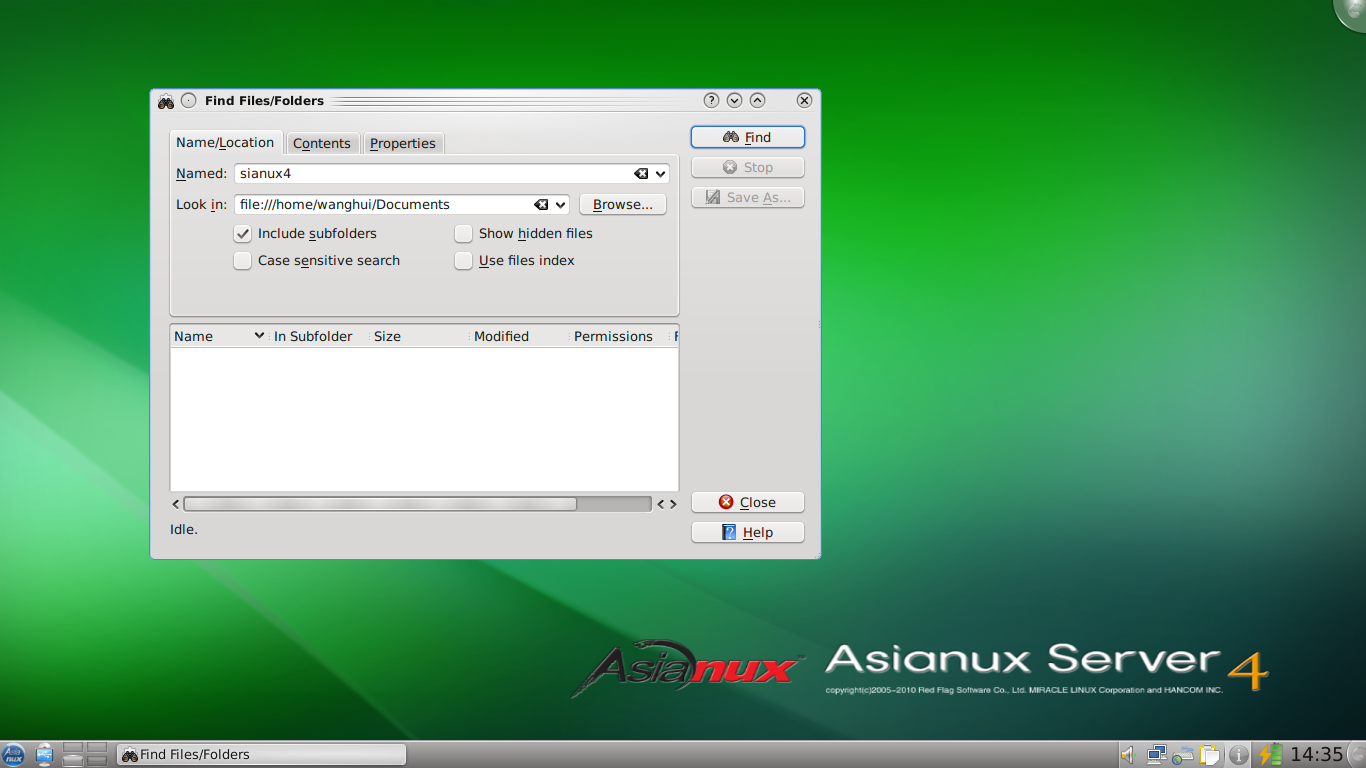
Task: Switch to the Contents tab
Action: click(x=322, y=143)
